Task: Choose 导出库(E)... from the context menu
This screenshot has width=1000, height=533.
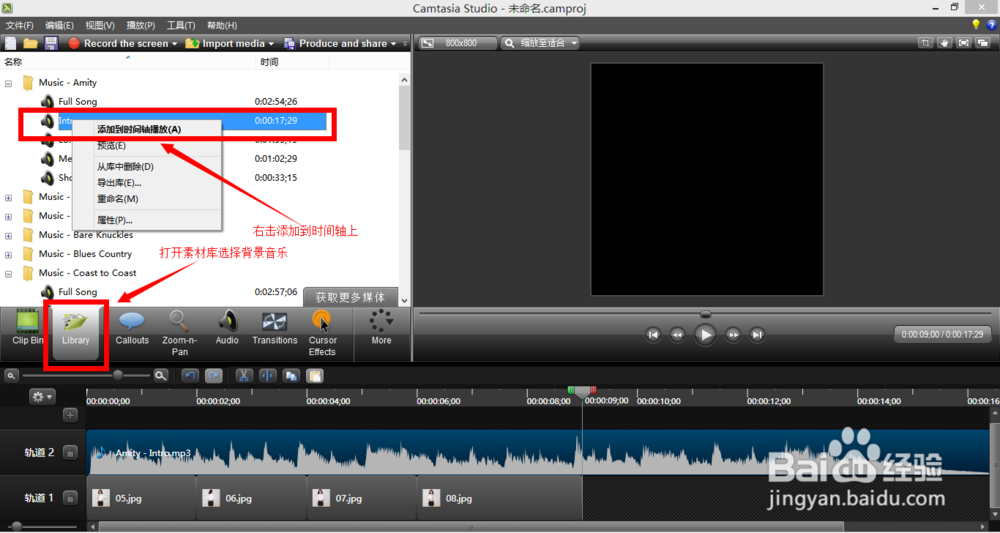Action: 147,183
